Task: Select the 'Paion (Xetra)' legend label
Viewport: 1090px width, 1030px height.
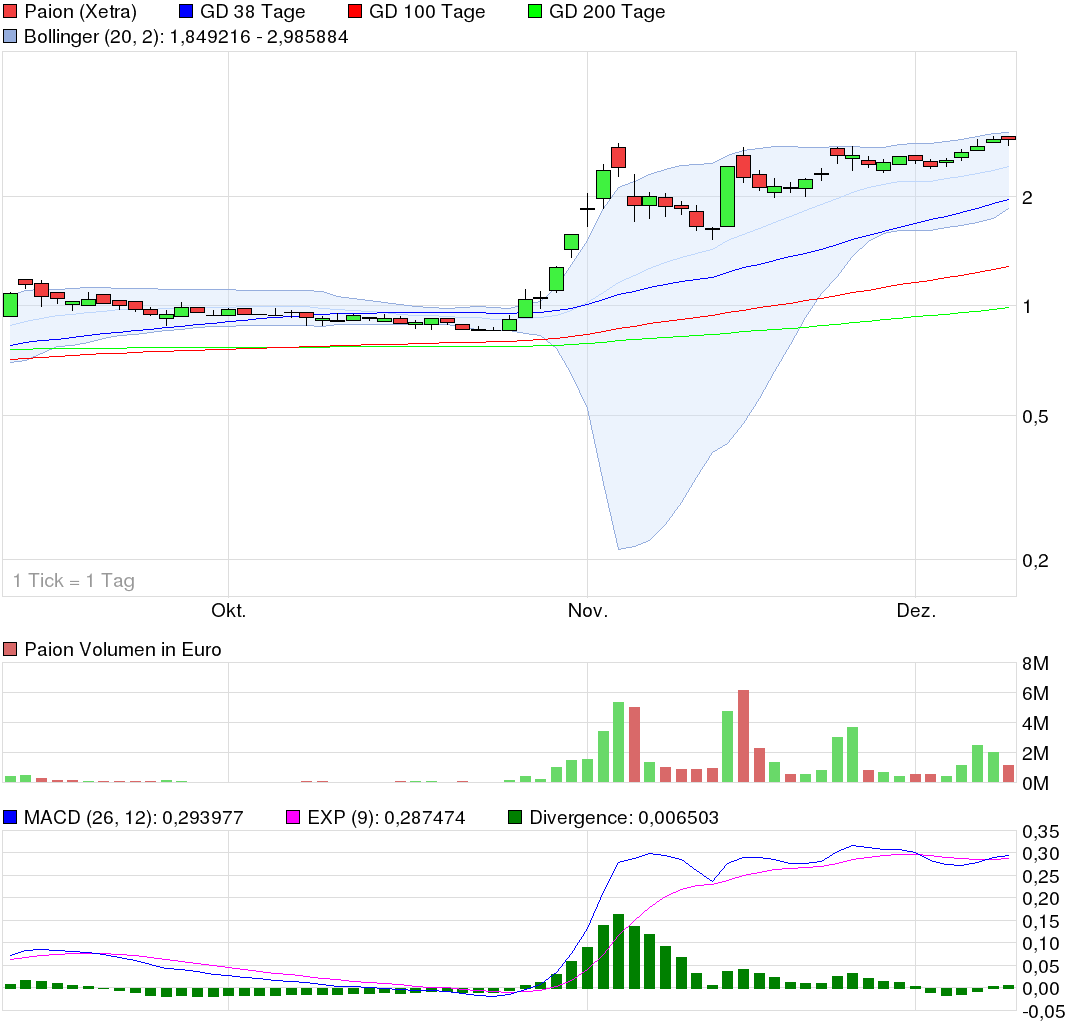Action: (x=81, y=12)
